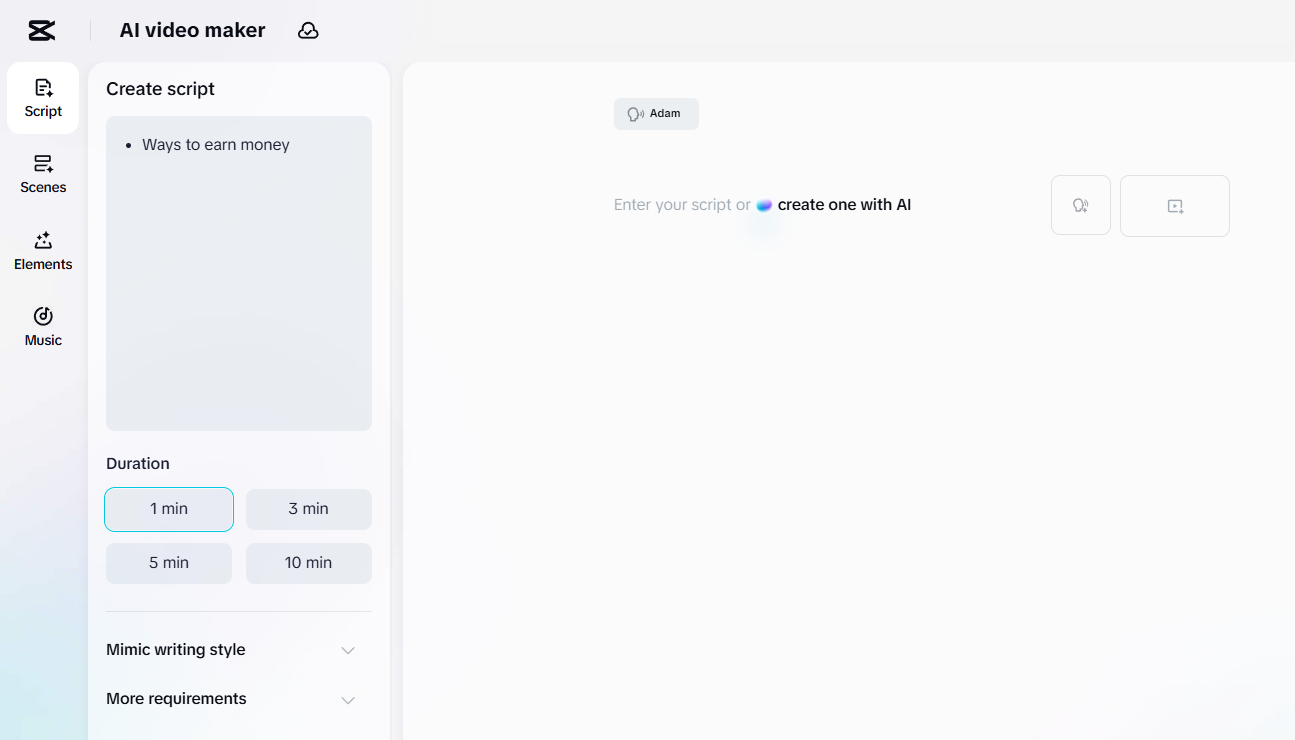Select the Script panel icon in the sidebar
The width and height of the screenshot is (1295, 740).
click(42, 97)
